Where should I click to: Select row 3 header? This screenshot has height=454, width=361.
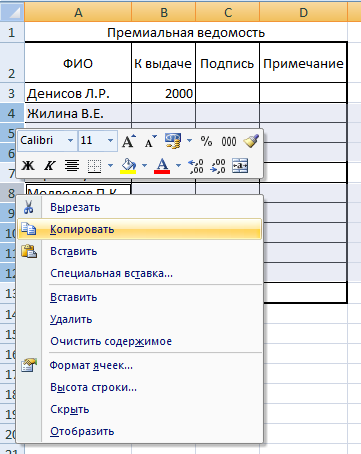[x=12, y=93]
